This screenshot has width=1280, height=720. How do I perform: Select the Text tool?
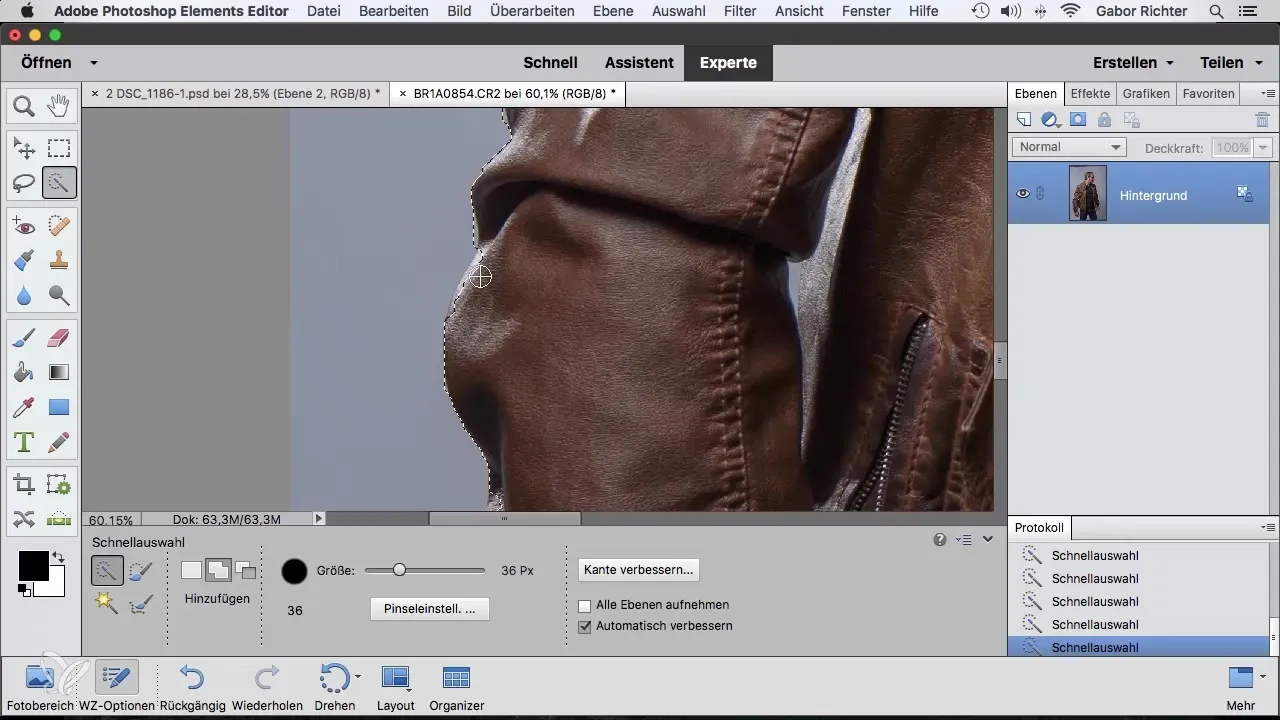point(24,441)
